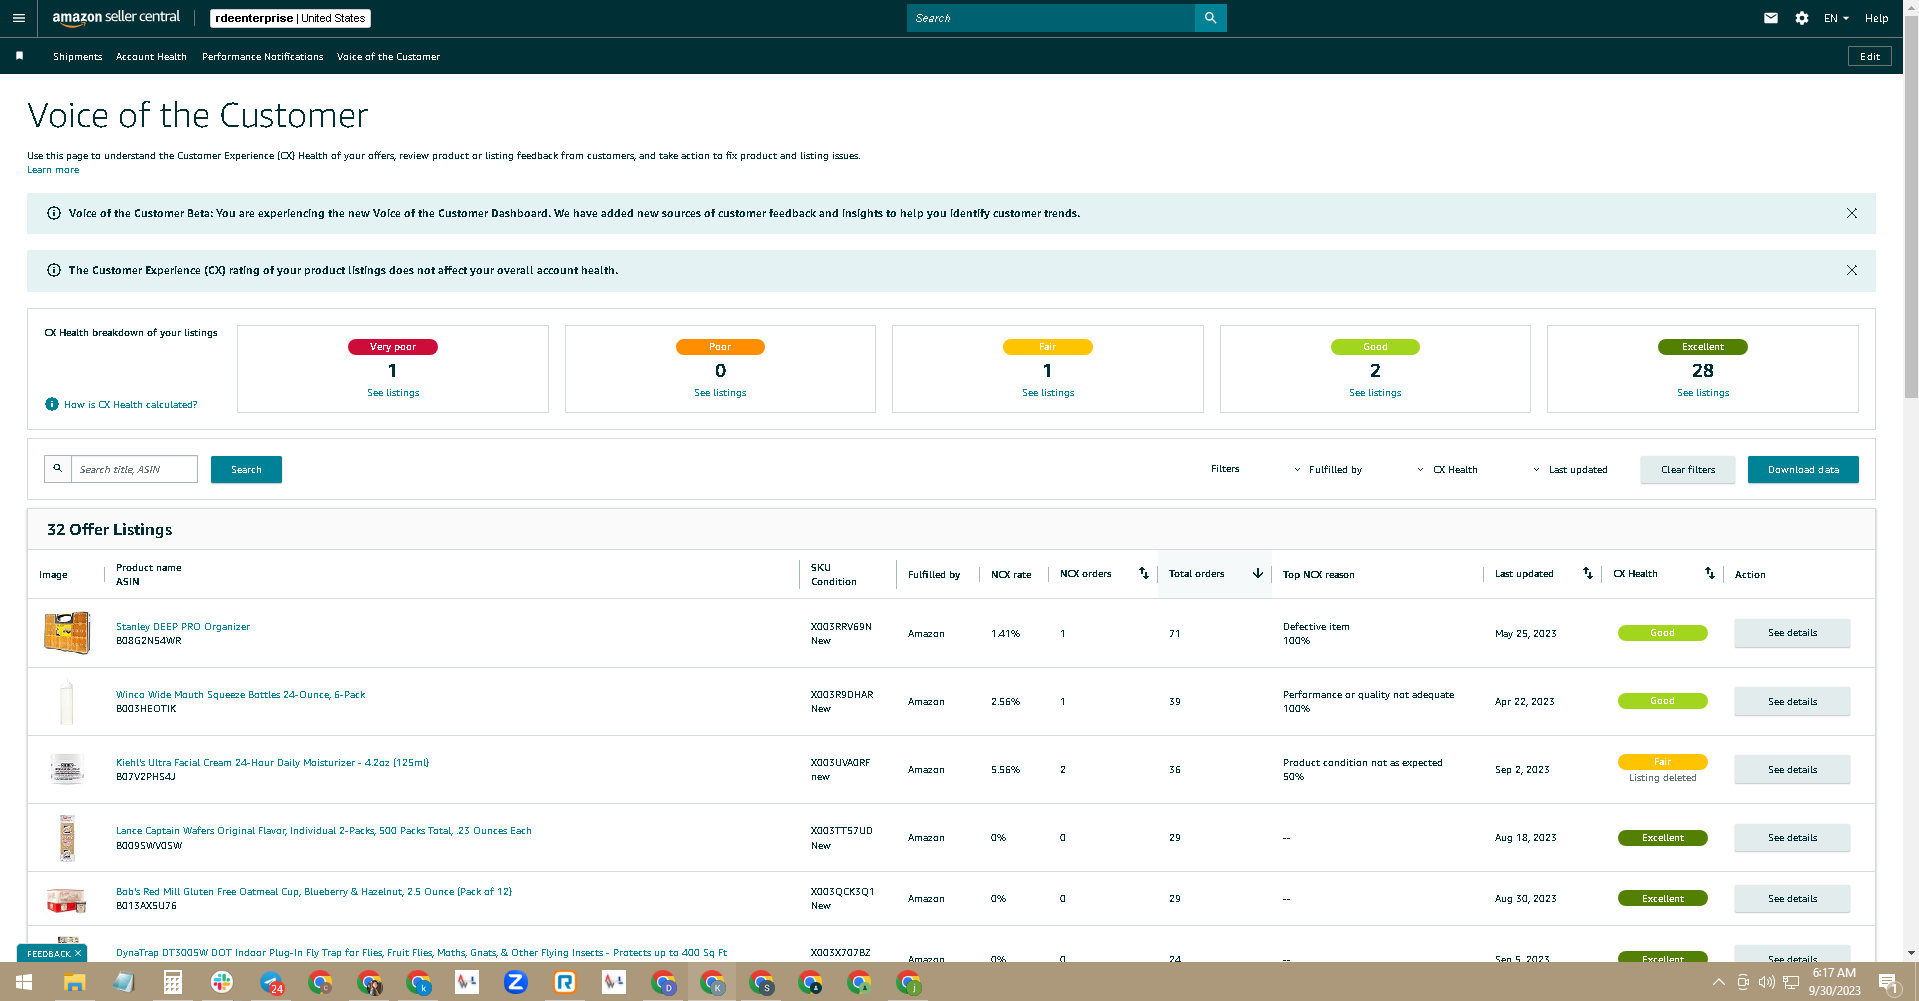Click Help in the top header
The height and width of the screenshot is (1001, 1919).
click(1876, 18)
